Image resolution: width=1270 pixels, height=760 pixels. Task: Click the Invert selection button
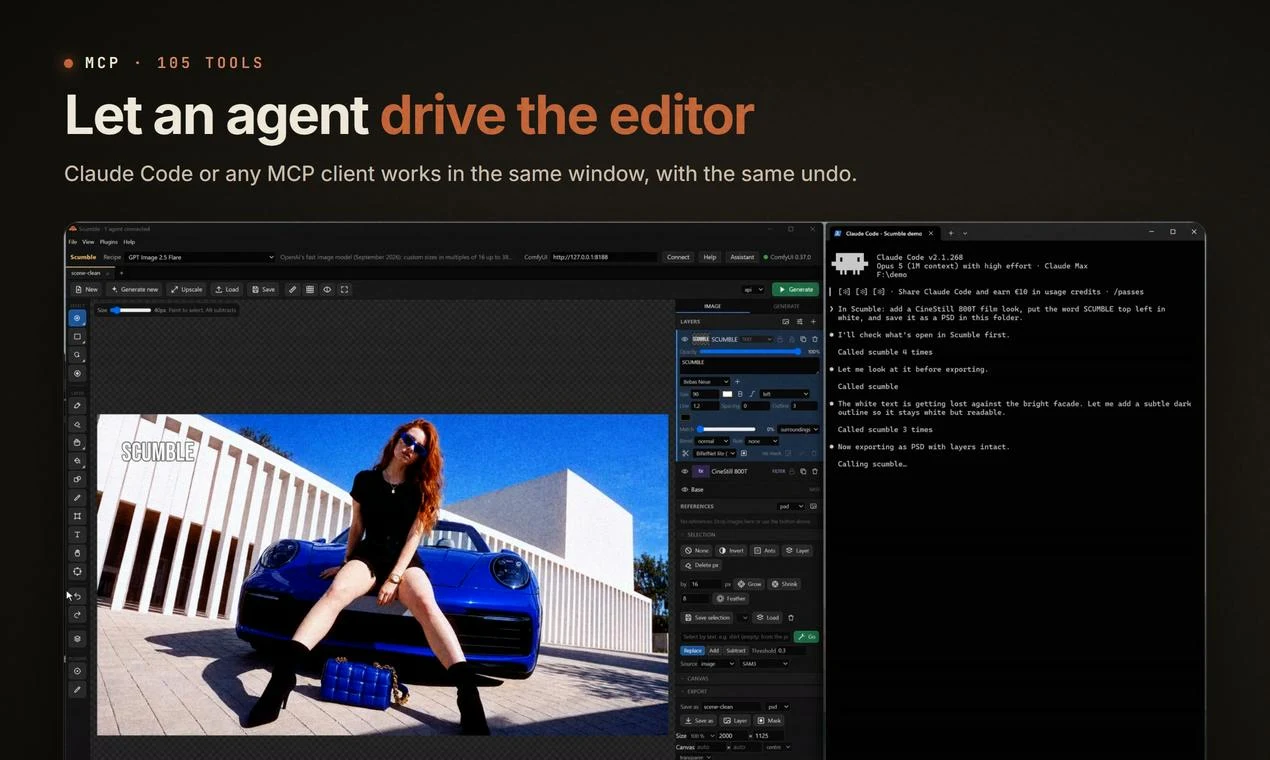pyautogui.click(x=732, y=550)
